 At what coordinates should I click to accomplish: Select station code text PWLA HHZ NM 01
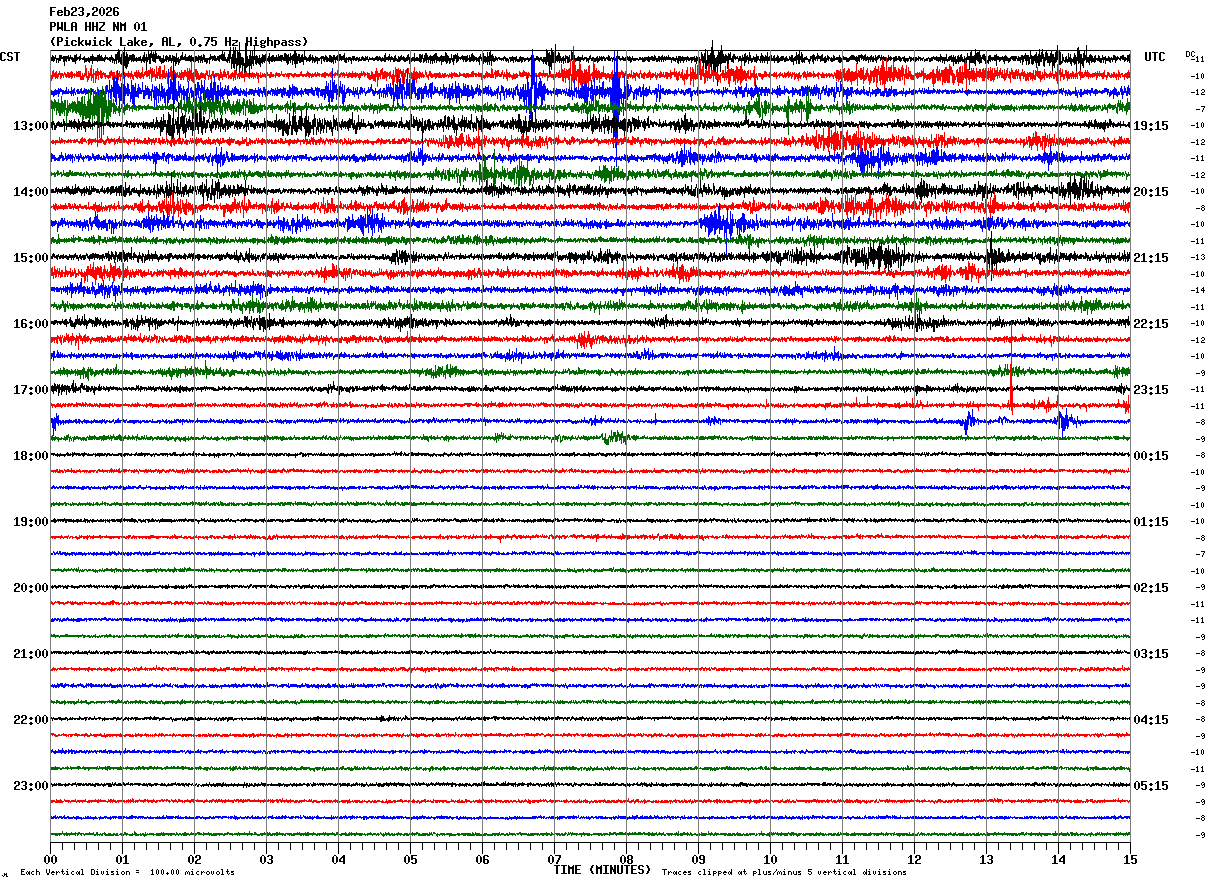[x=98, y=27]
